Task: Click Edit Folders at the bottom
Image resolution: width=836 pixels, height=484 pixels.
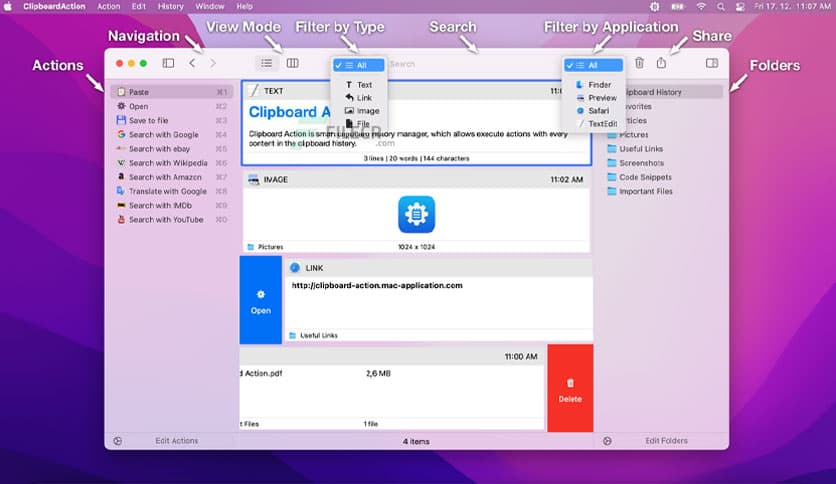Action: (666, 441)
